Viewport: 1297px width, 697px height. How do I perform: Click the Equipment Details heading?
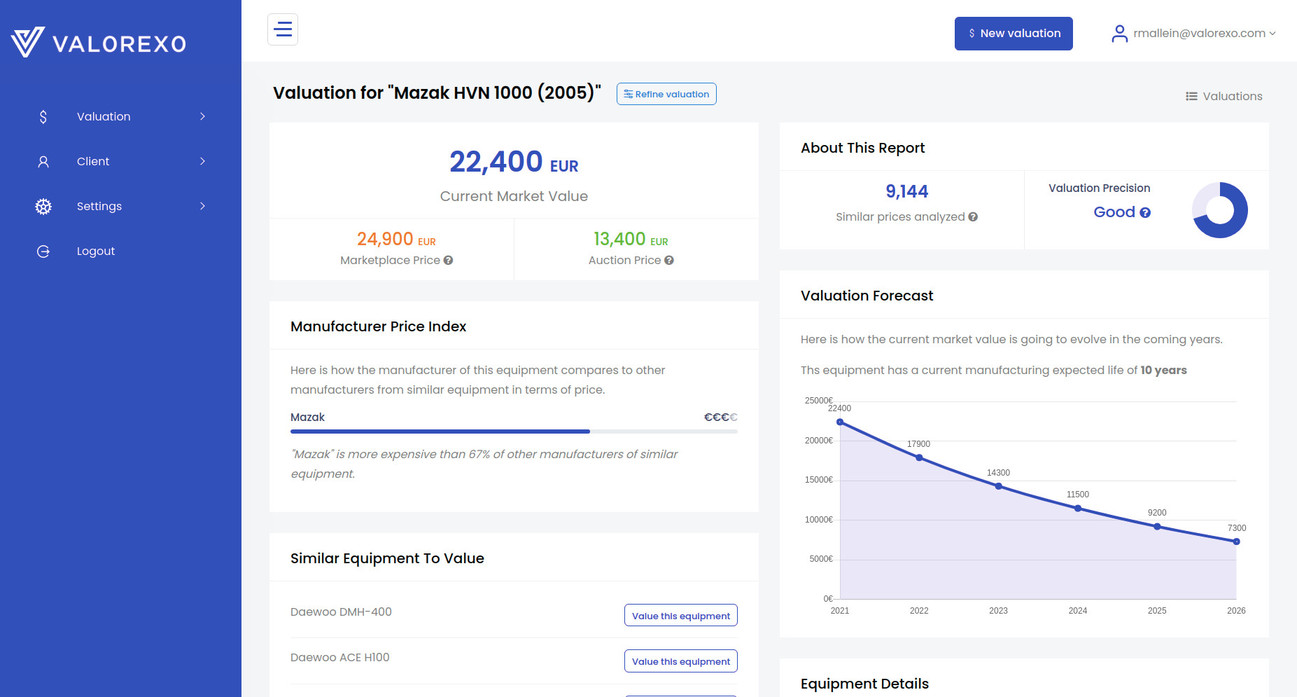coord(865,684)
